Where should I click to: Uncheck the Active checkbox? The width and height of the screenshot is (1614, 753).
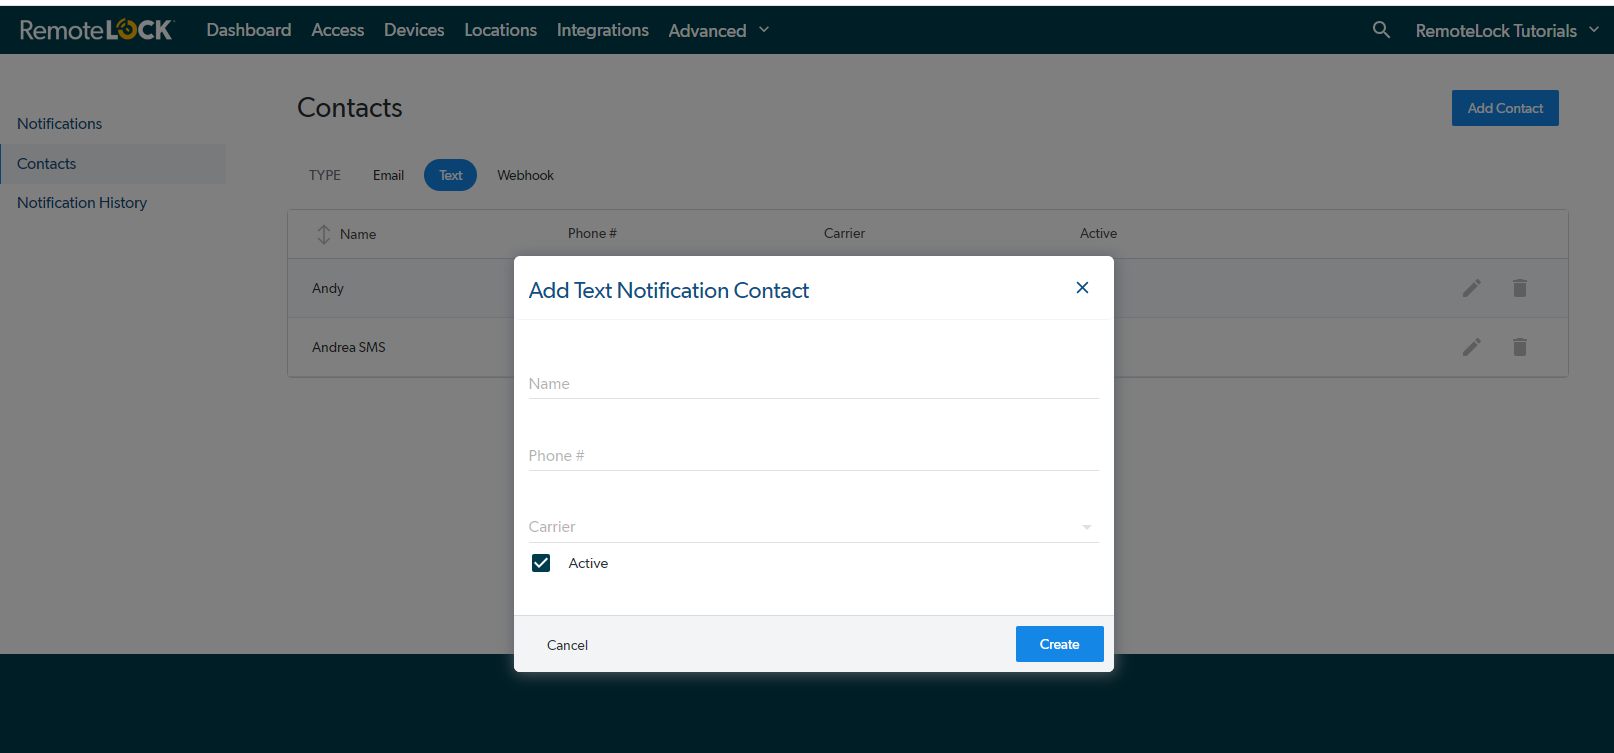(x=541, y=563)
